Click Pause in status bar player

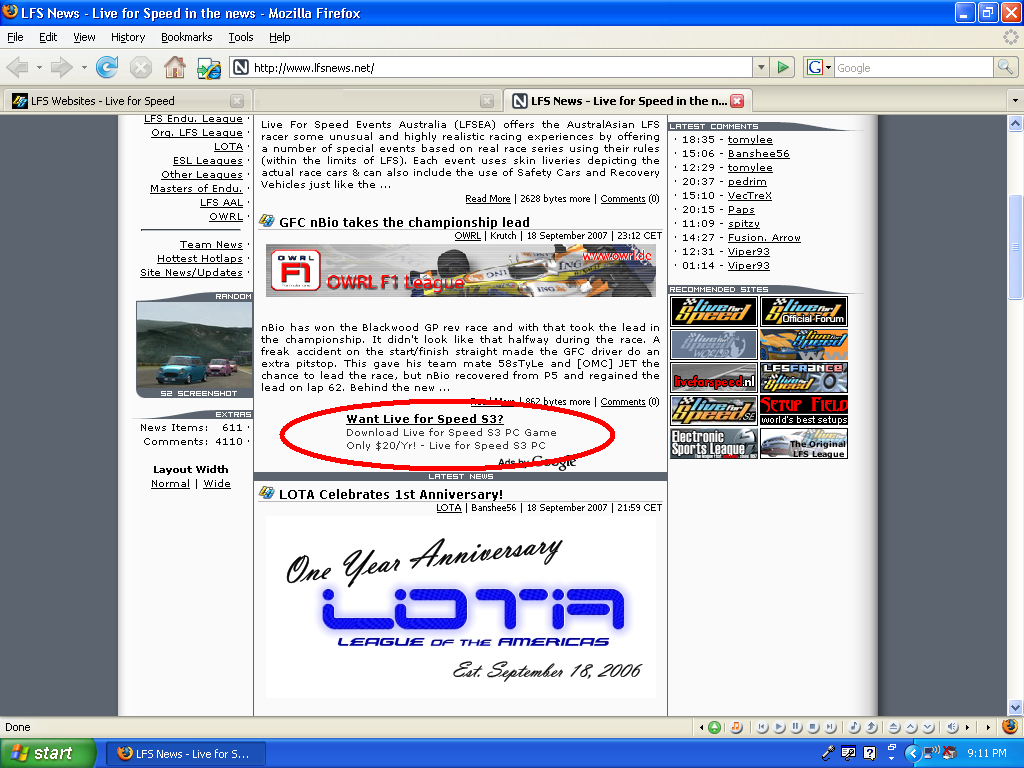795,727
